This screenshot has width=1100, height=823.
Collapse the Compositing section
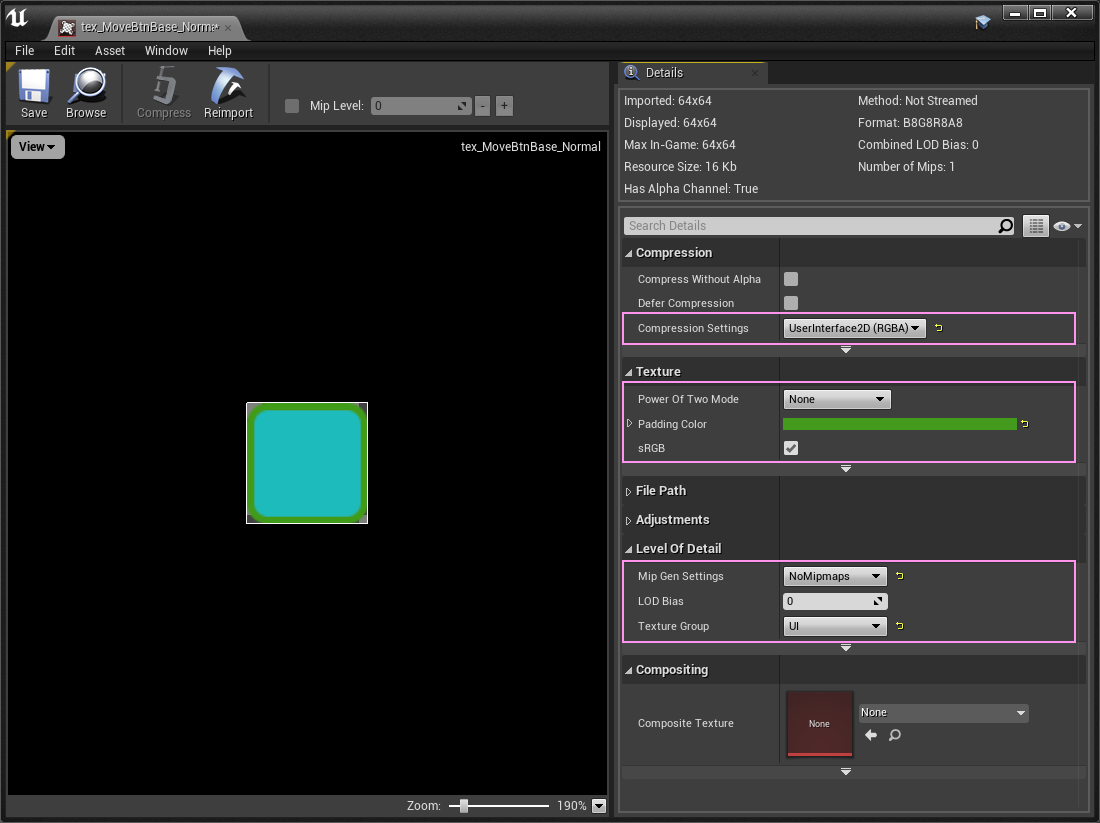coord(629,670)
